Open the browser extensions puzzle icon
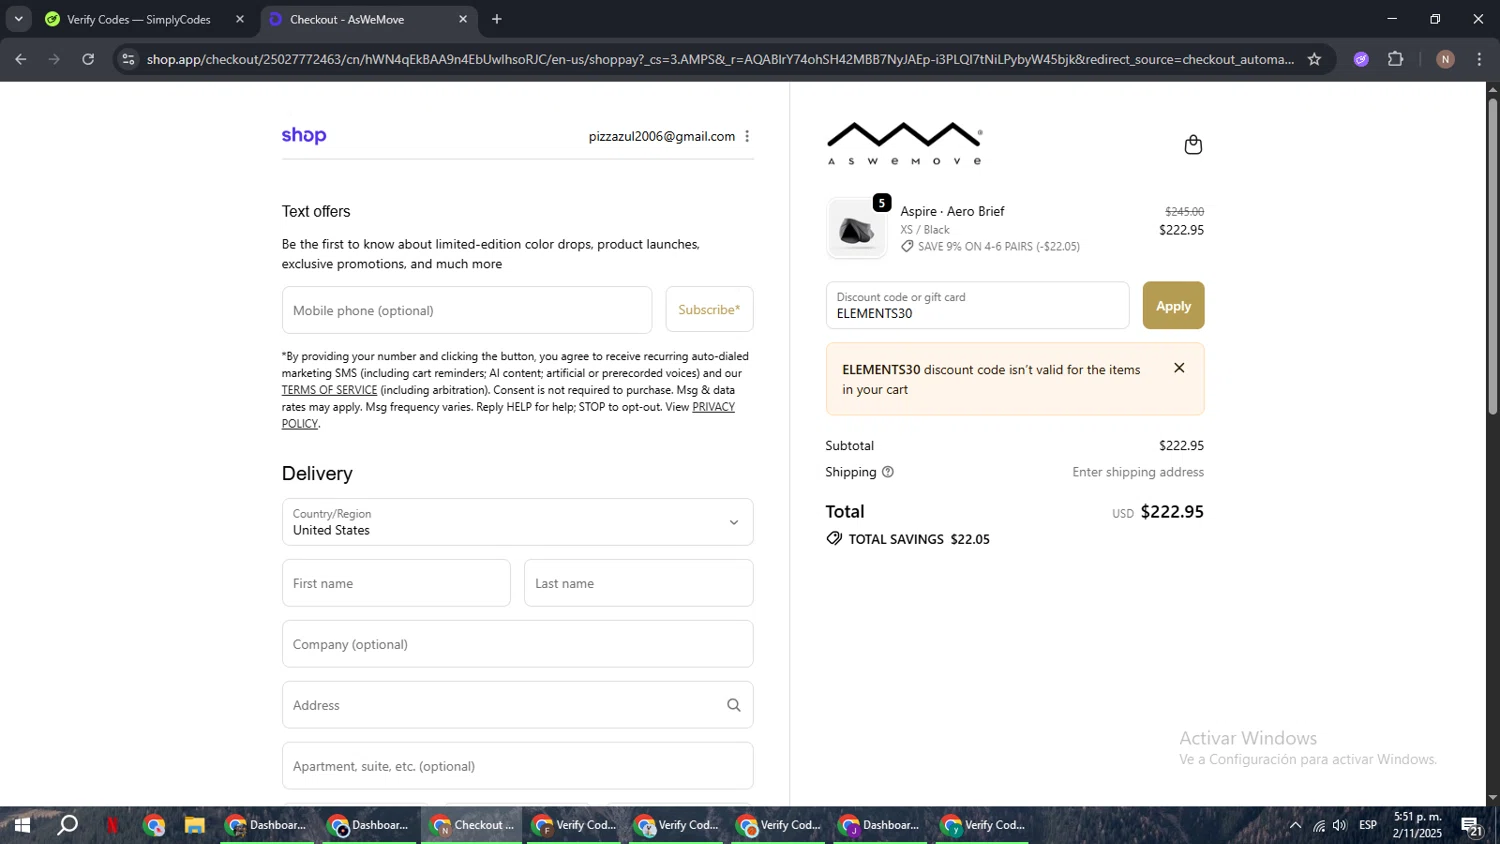This screenshot has width=1500, height=844. (x=1396, y=59)
